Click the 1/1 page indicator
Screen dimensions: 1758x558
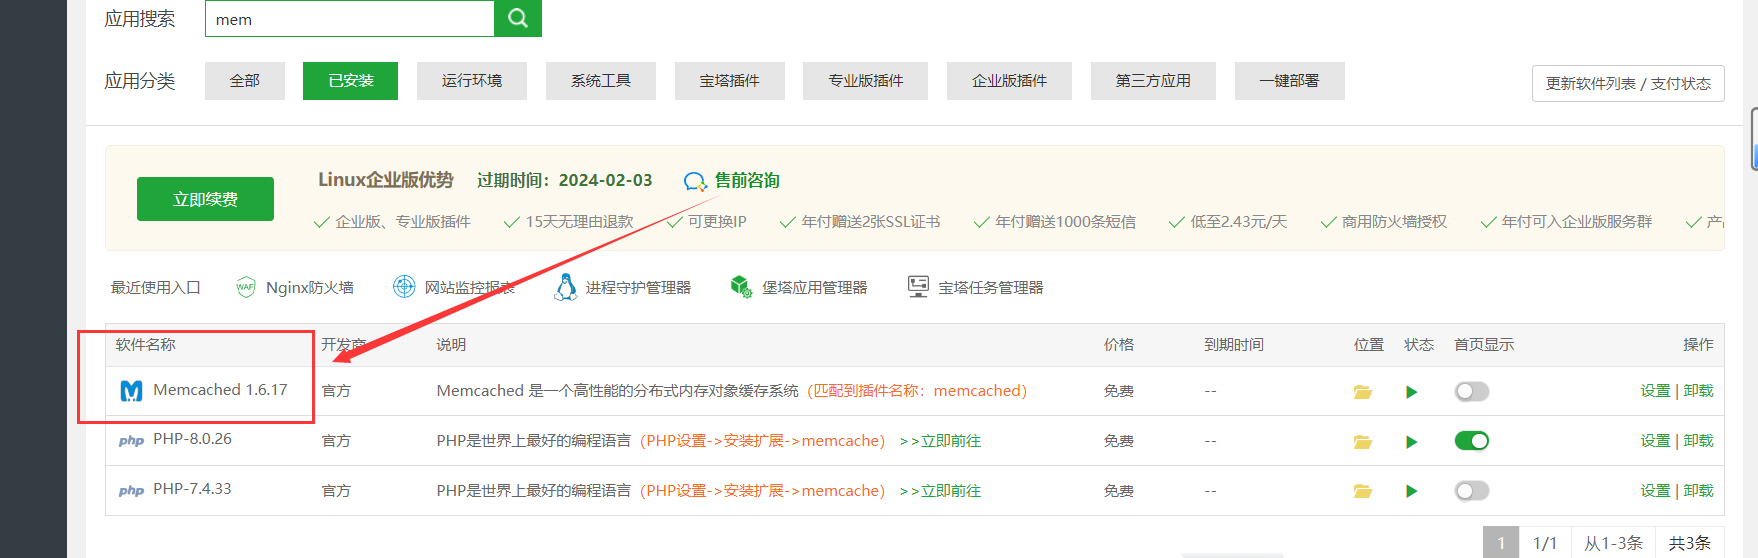tap(1545, 543)
